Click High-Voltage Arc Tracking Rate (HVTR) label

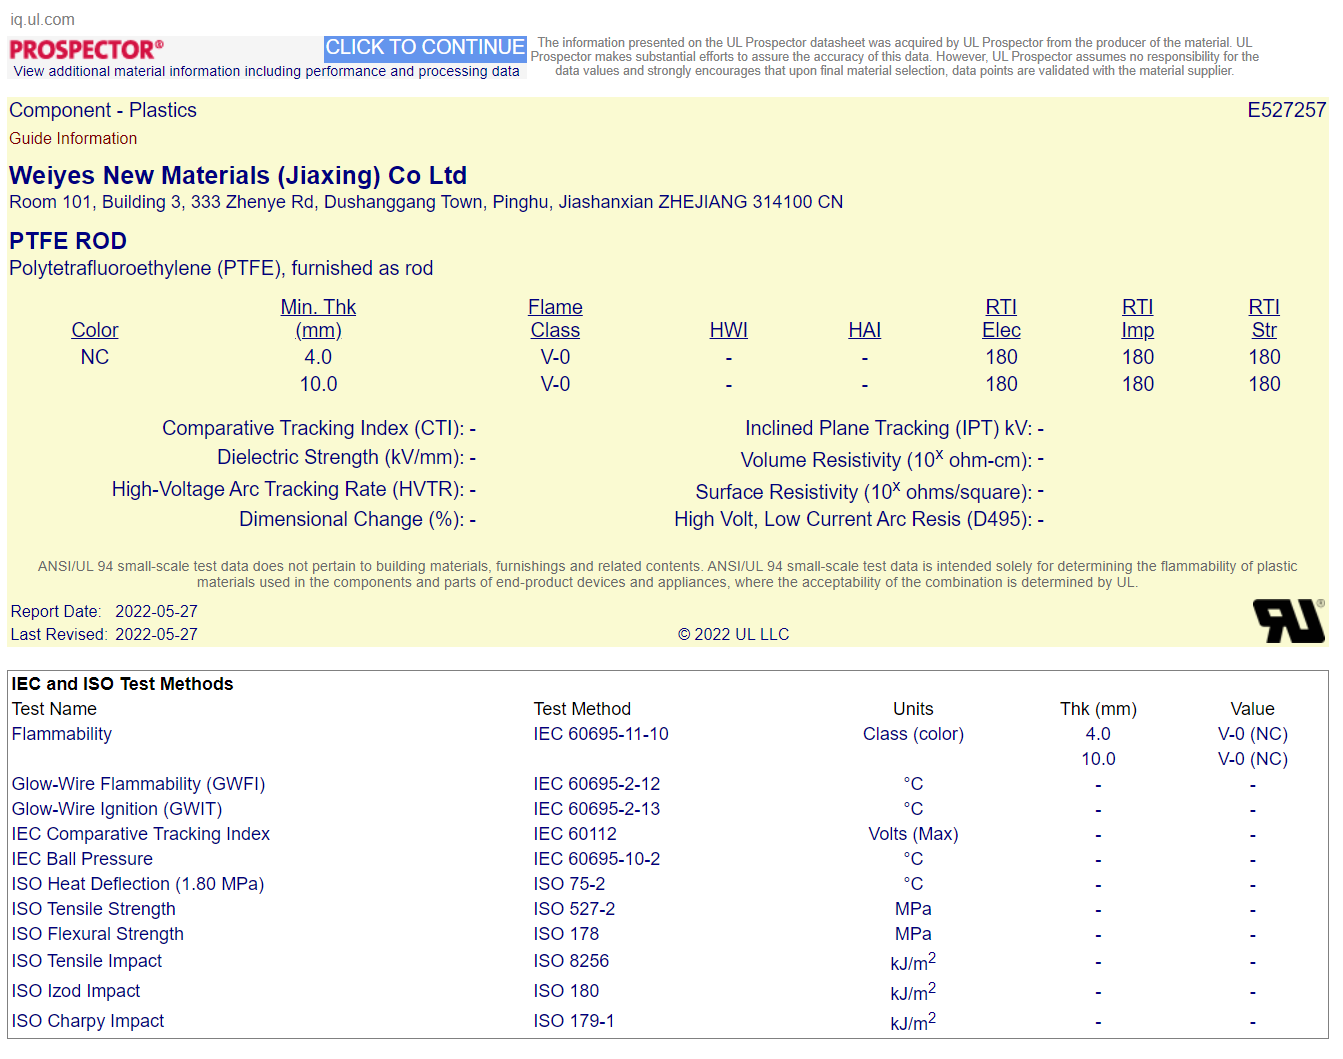[x=288, y=489]
